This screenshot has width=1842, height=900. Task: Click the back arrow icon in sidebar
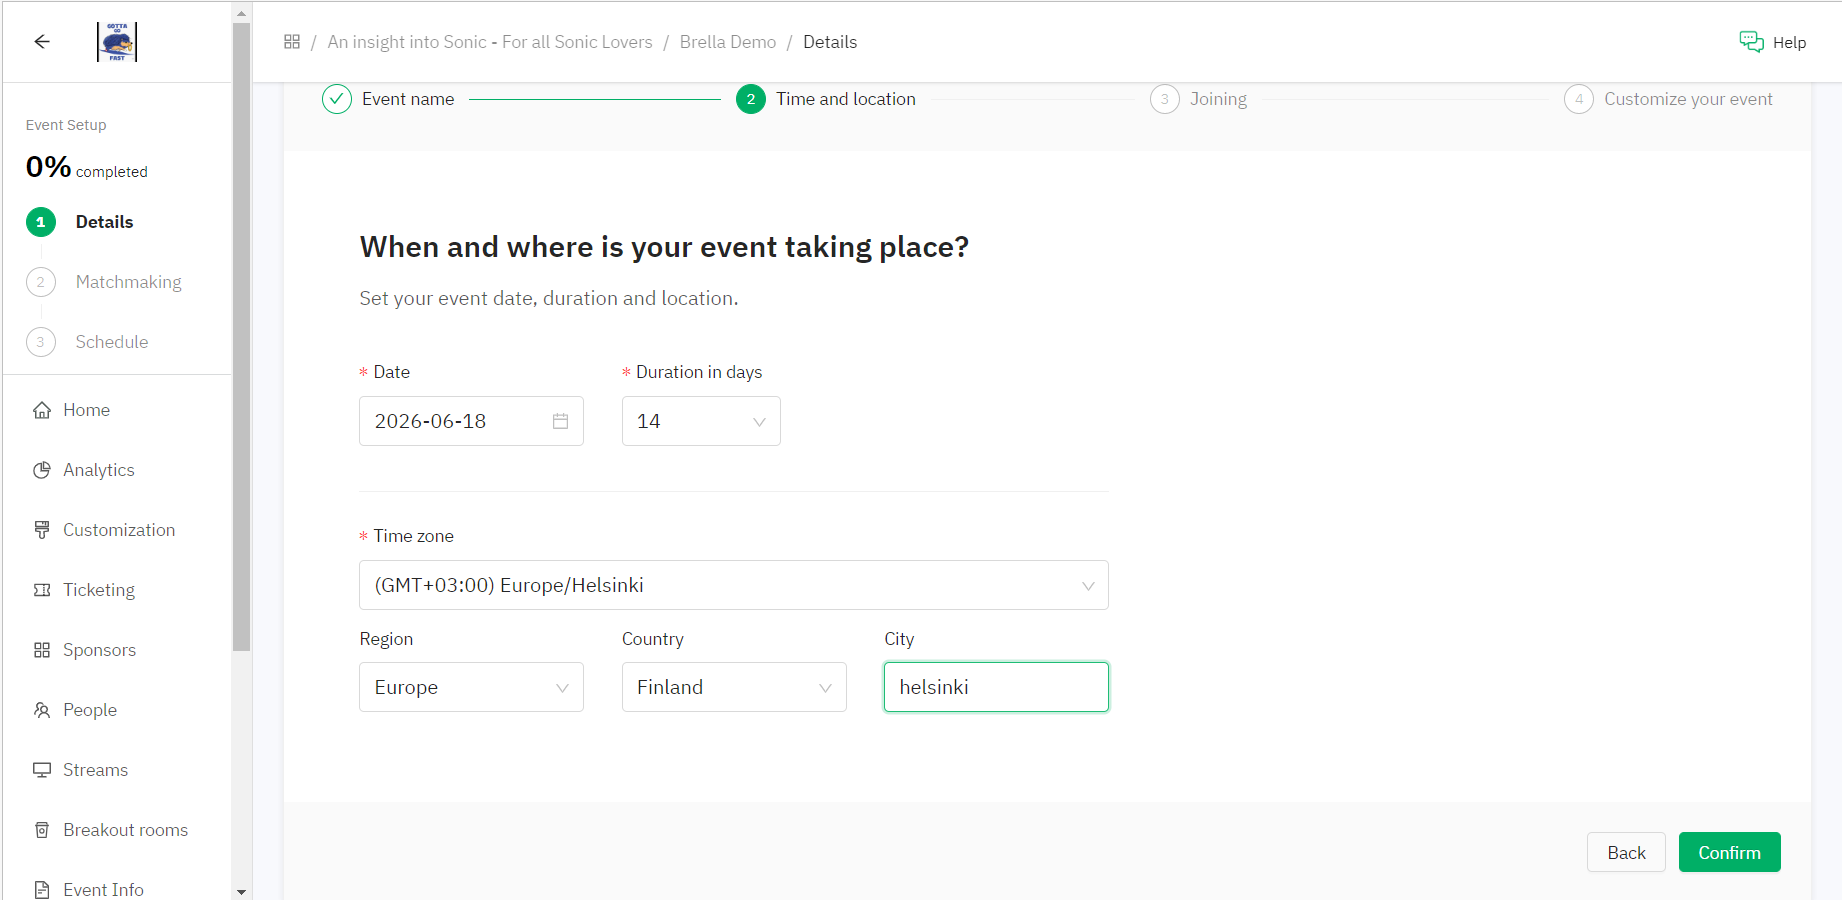[42, 41]
